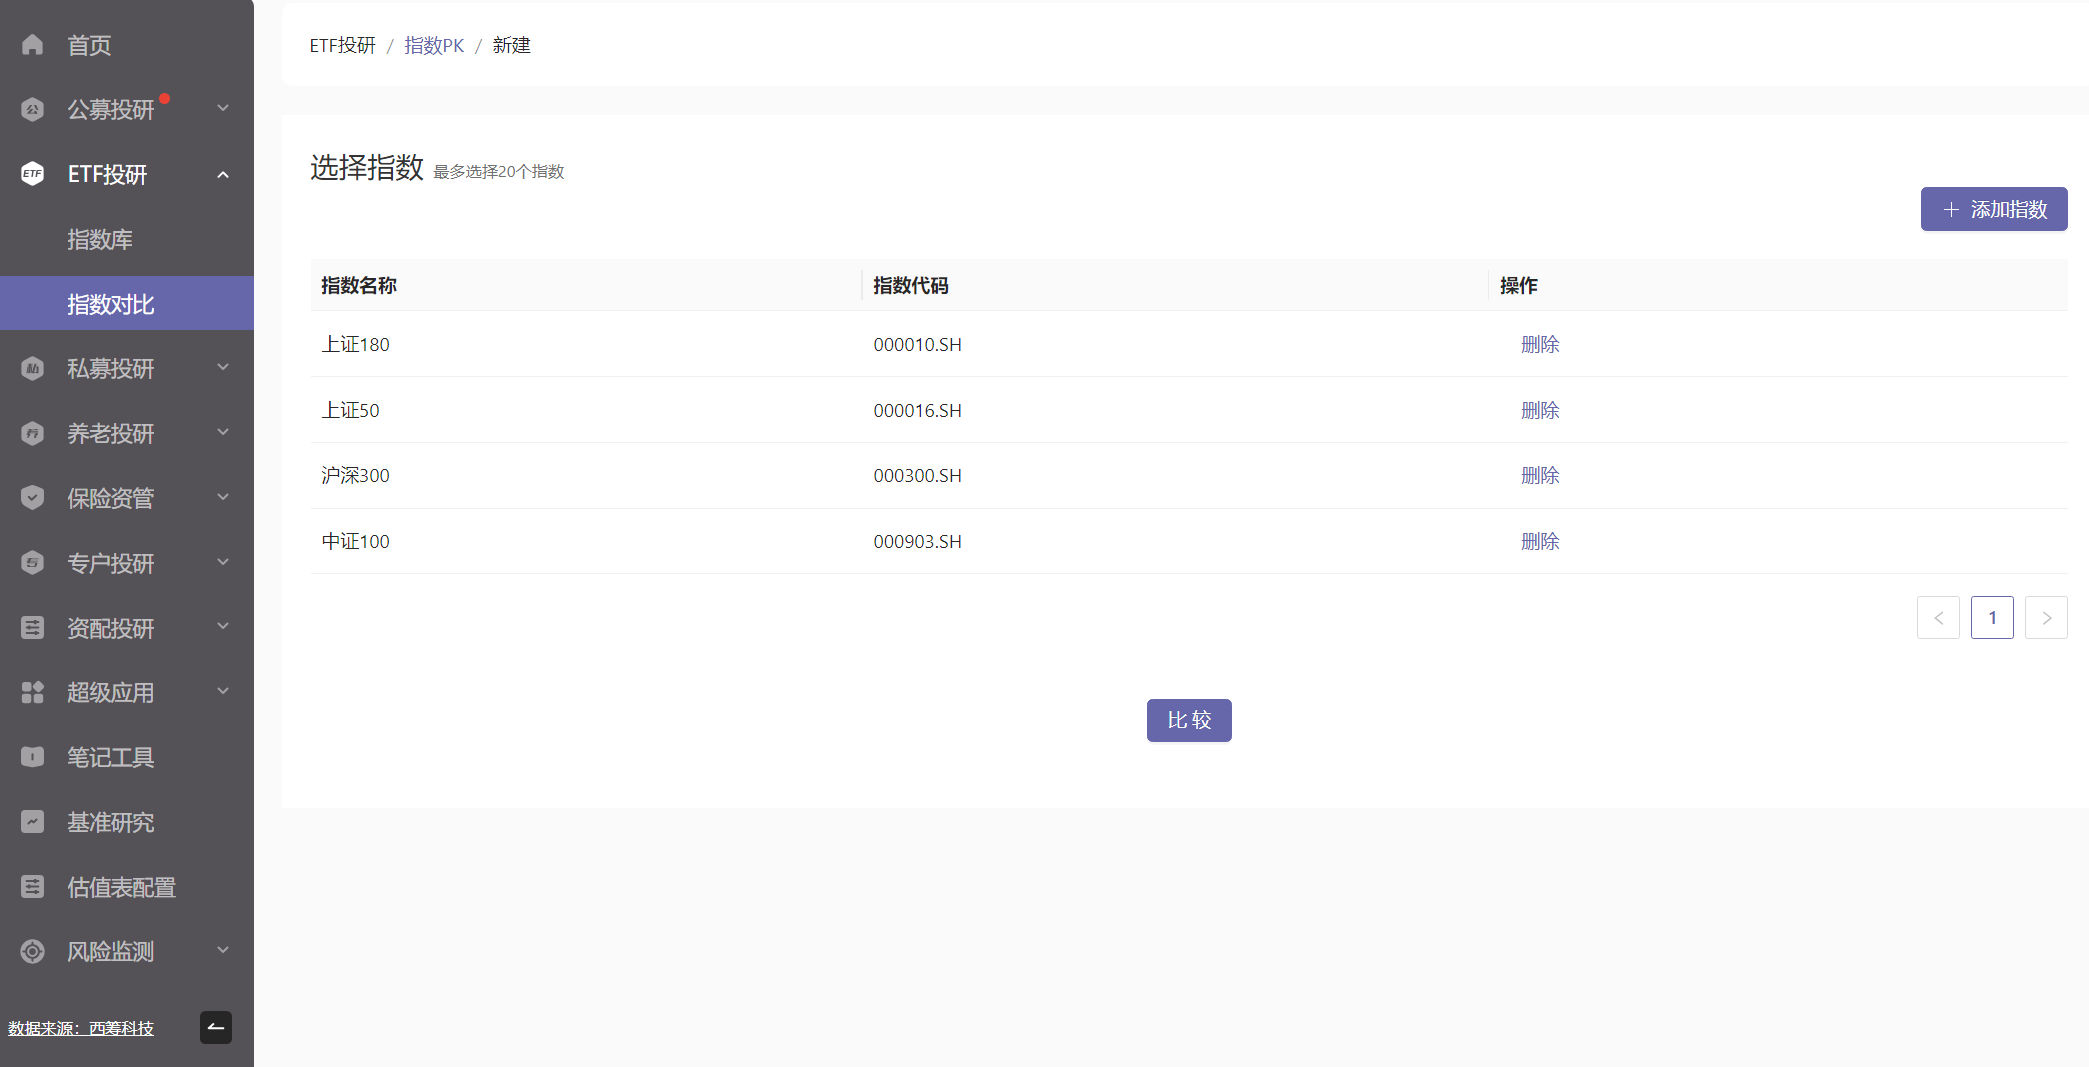Click the 笔记工具 notebook icon
Screen dimensions: 2089x1067
tap(32, 757)
